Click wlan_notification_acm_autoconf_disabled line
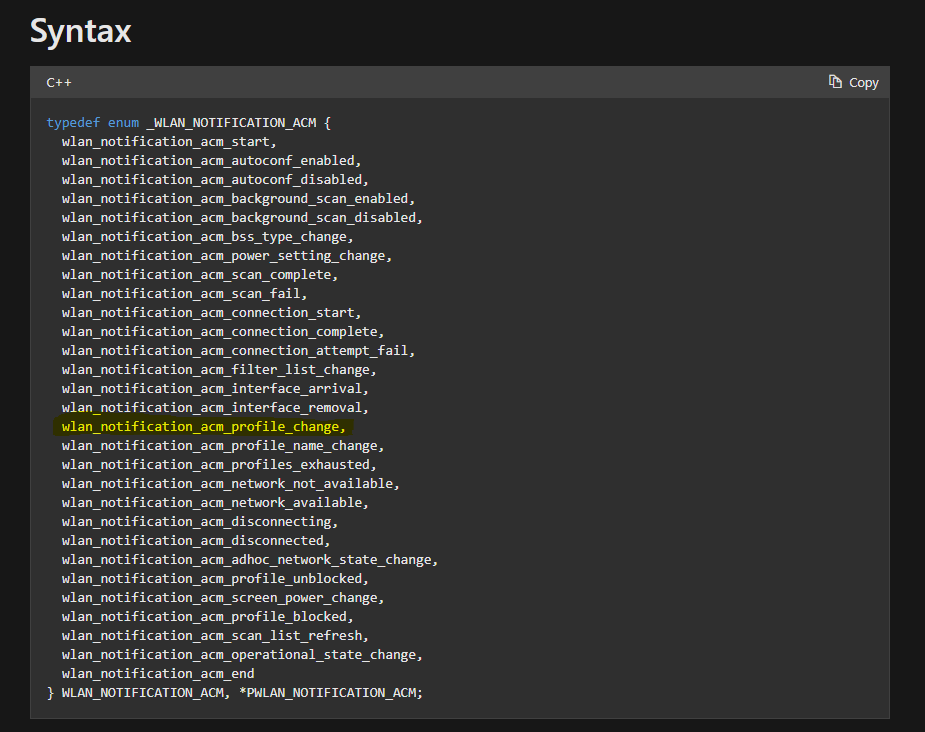Viewport: 925px width, 732px height. coord(215,179)
